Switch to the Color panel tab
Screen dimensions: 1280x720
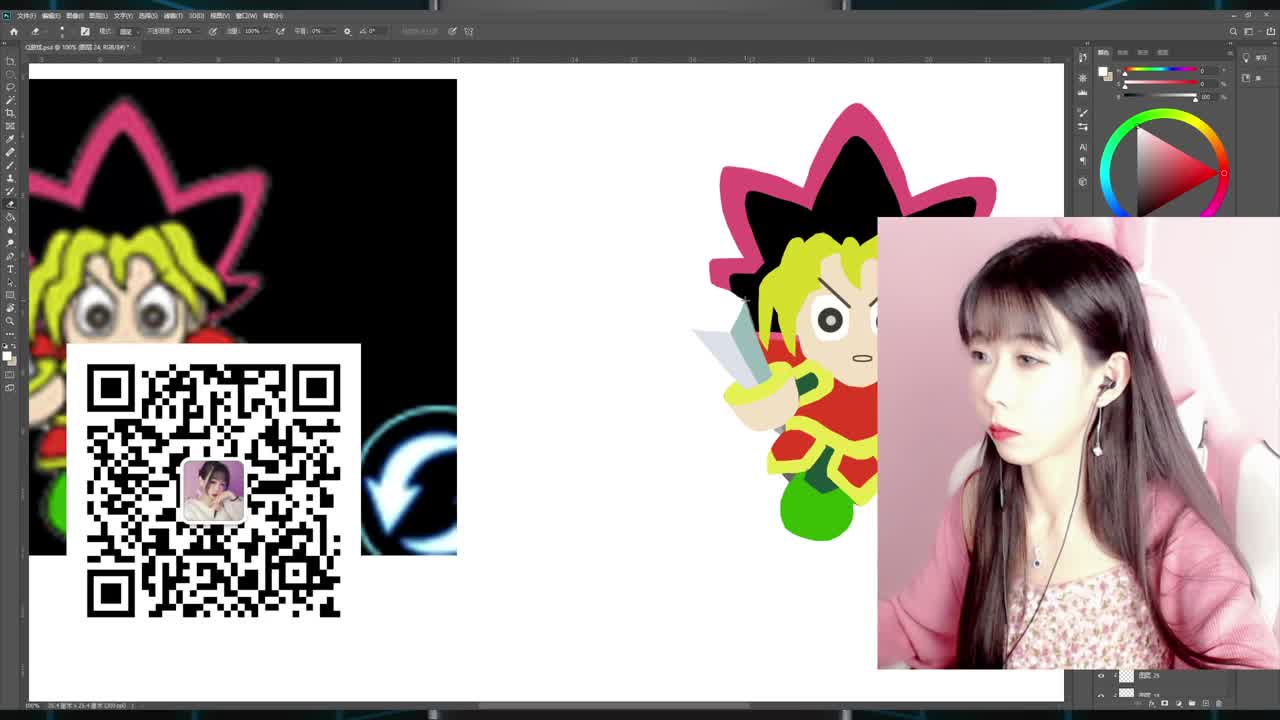coord(1104,52)
